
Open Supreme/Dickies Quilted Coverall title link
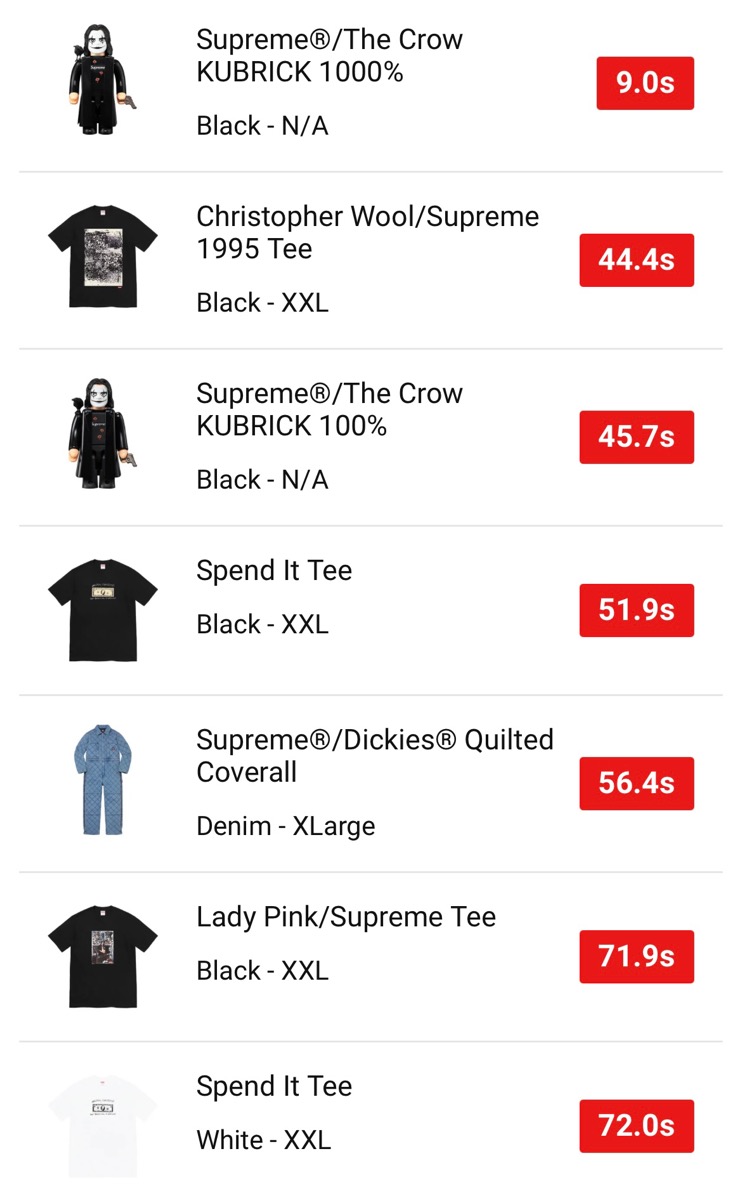pos(374,756)
